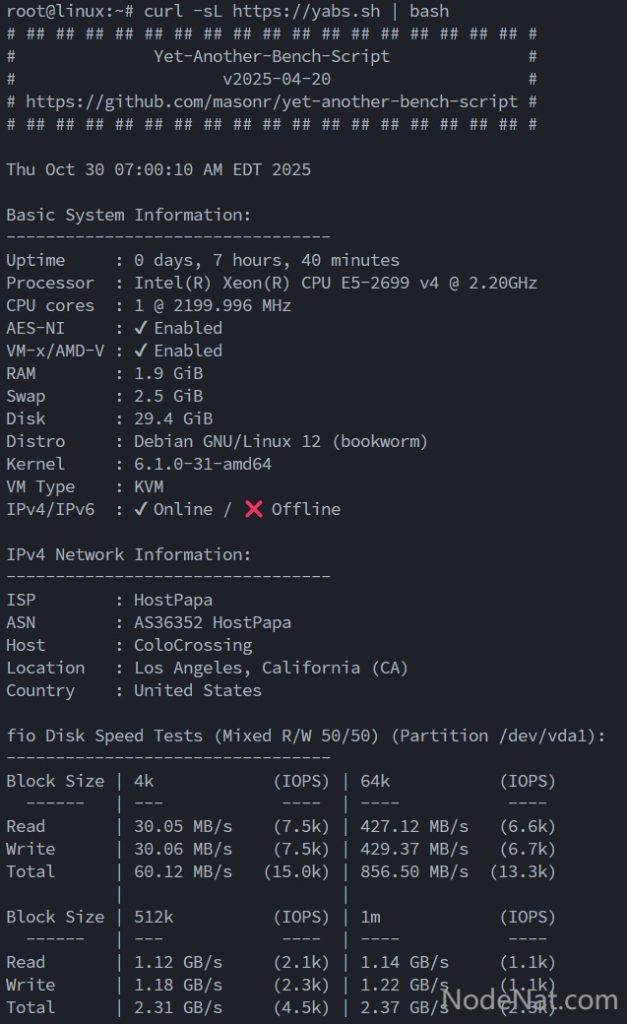Viewport: 627px width, 1024px height.
Task: Click the VM-x/AMD-V Enabled checkmark
Action: (141, 351)
